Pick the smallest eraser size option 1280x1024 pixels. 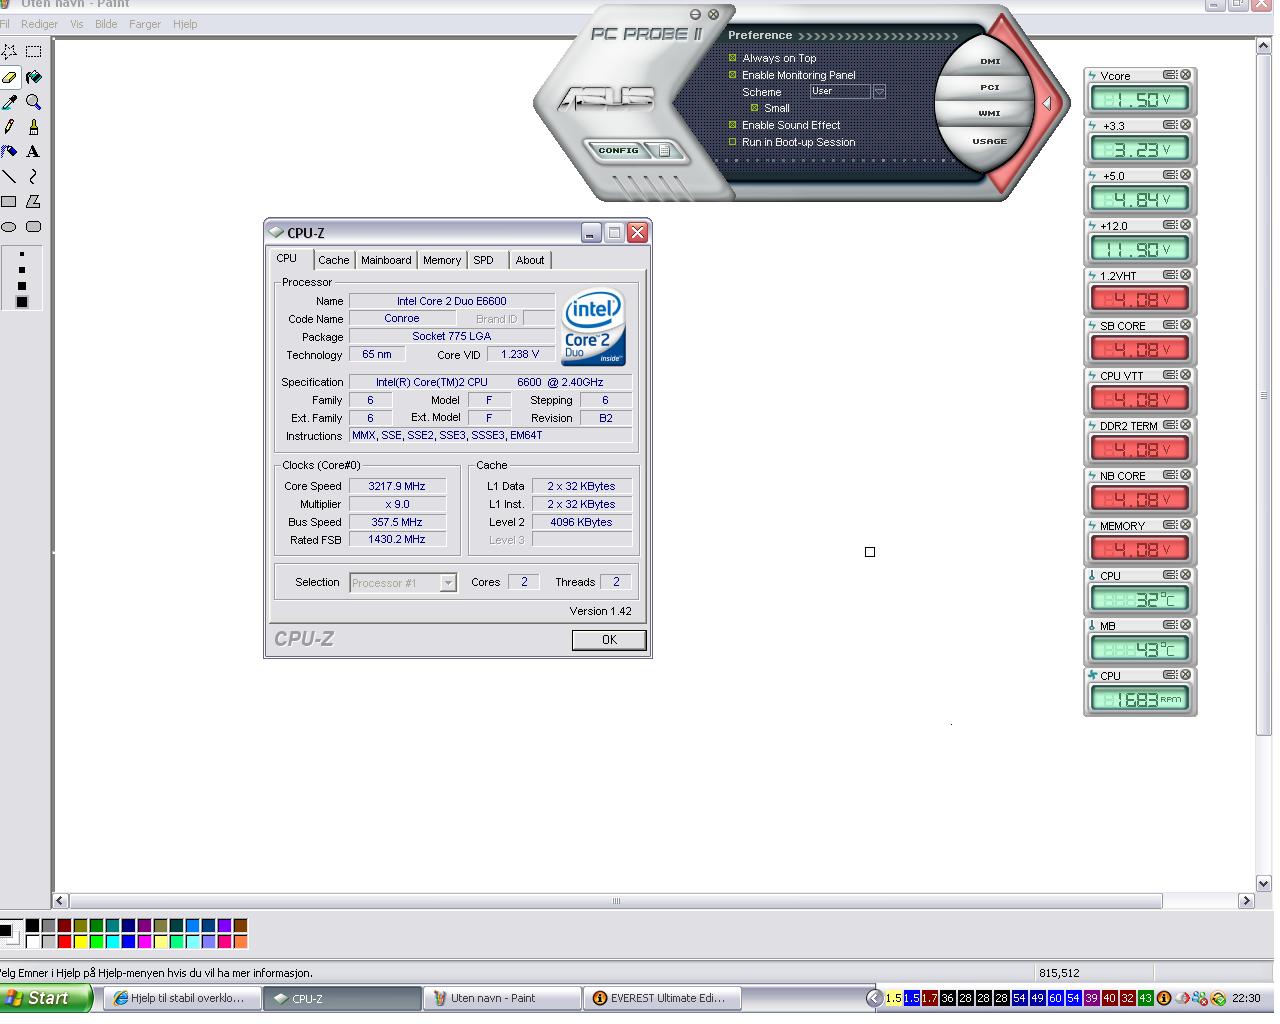[22, 254]
